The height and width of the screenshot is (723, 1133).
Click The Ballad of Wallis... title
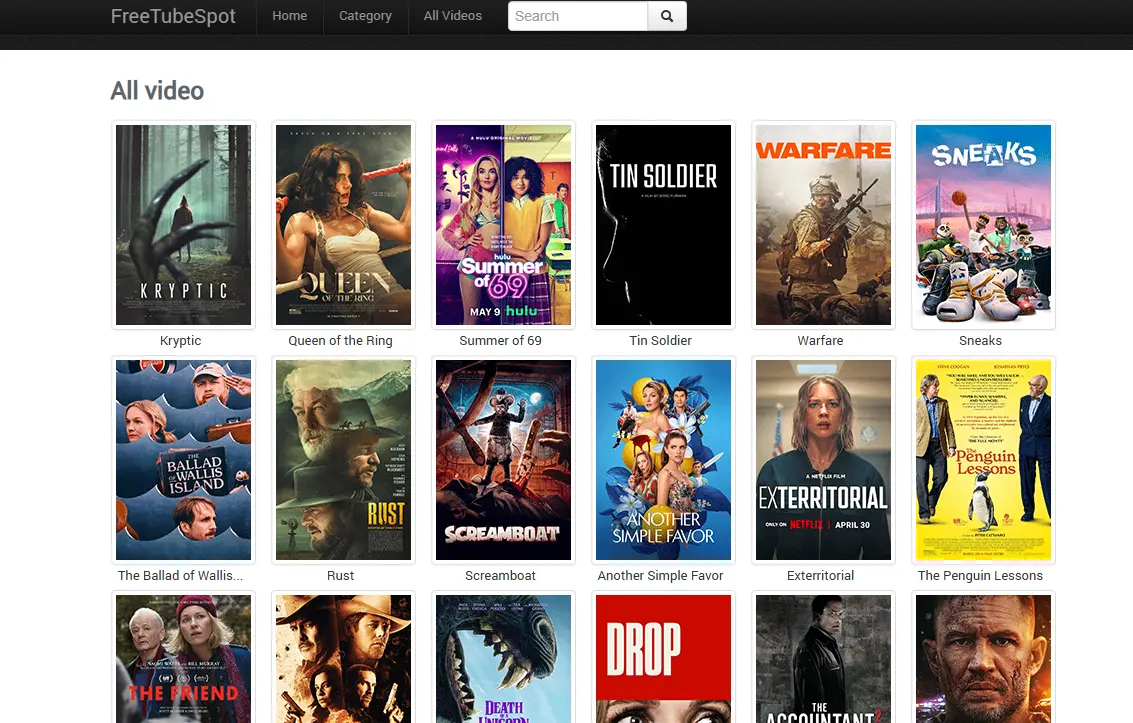point(181,576)
